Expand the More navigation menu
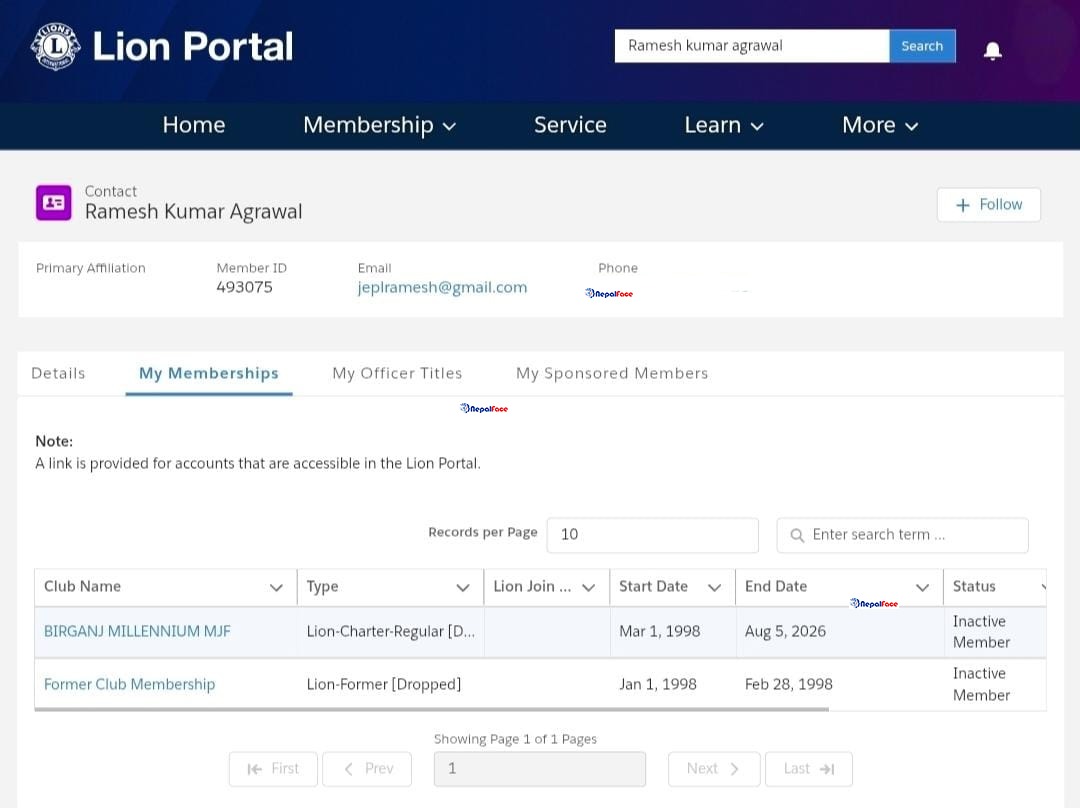Screen dimensions: 1080x808 [880, 125]
